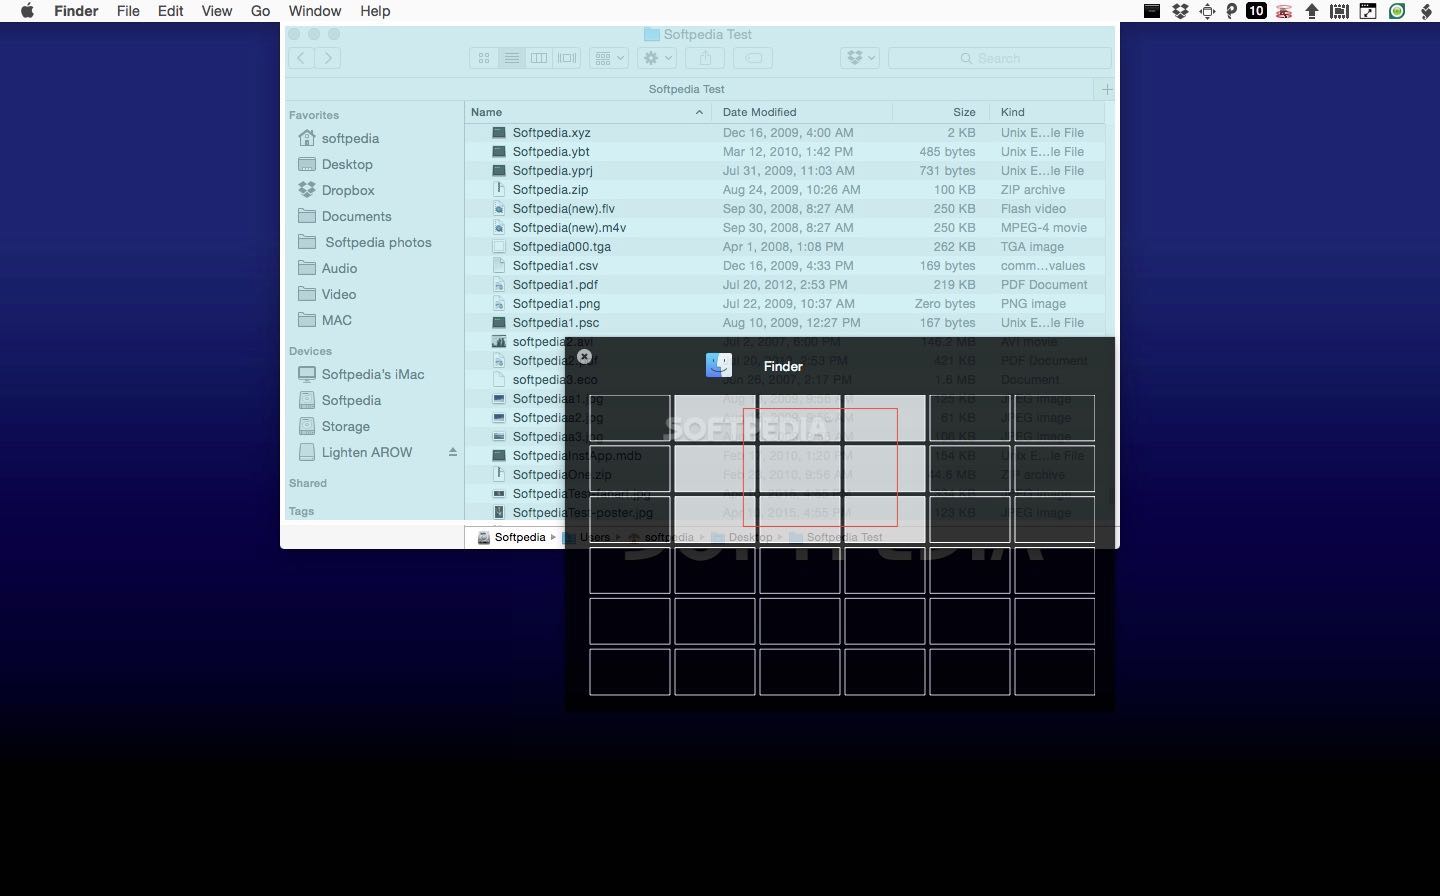
Task: Click the Softpedia.xyz file icon
Action: coord(499,132)
